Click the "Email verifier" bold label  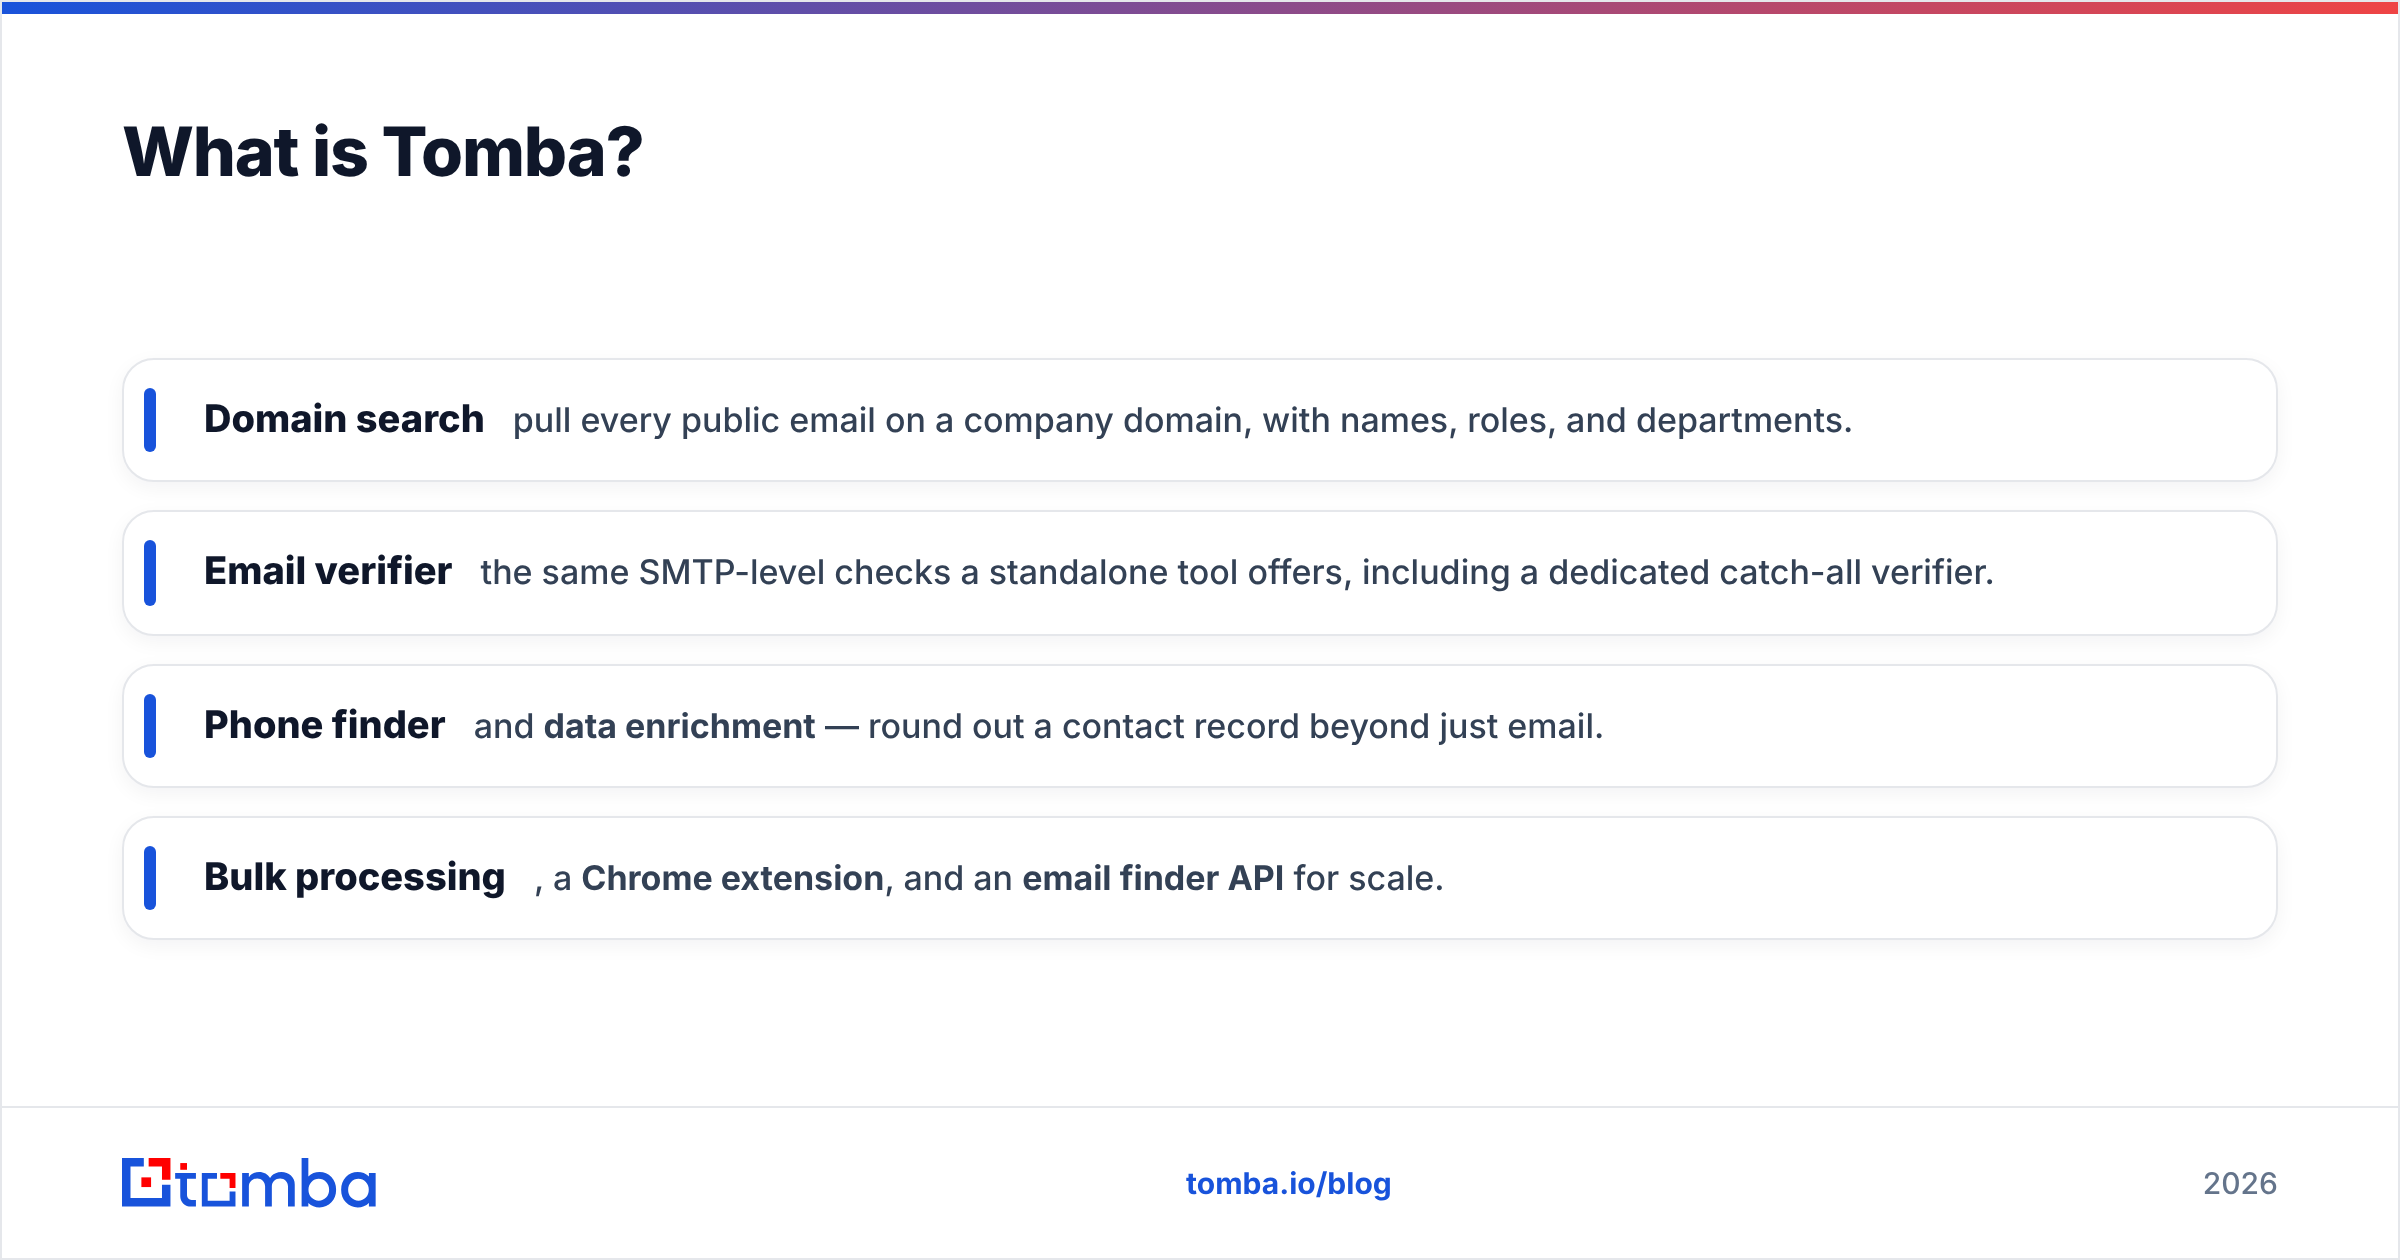point(328,571)
